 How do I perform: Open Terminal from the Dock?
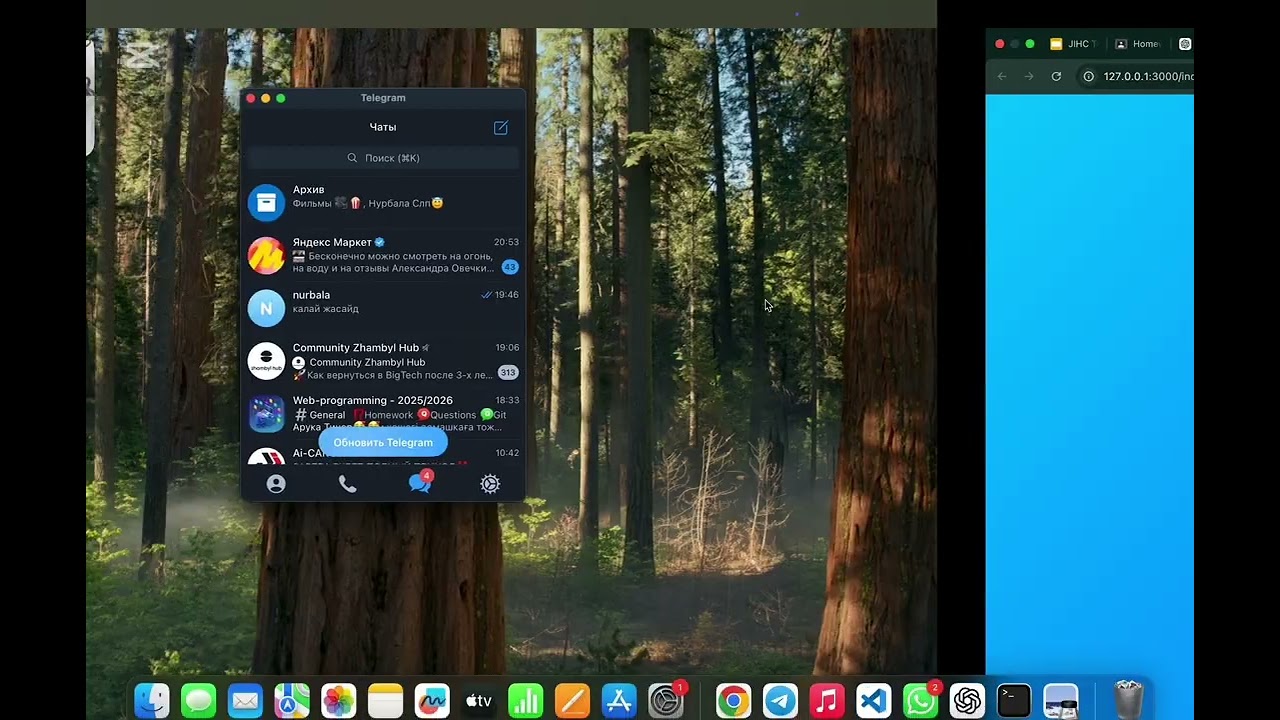pos(1013,701)
